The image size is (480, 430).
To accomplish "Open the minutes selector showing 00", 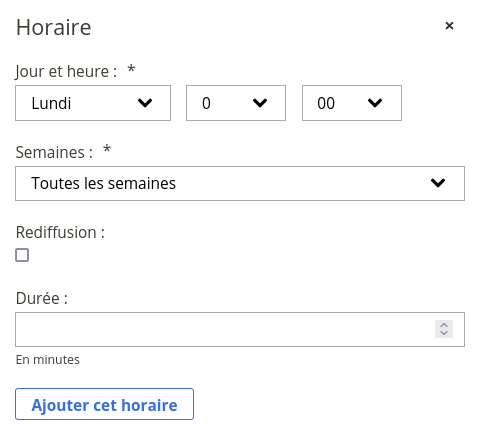I will pyautogui.click(x=352, y=103).
